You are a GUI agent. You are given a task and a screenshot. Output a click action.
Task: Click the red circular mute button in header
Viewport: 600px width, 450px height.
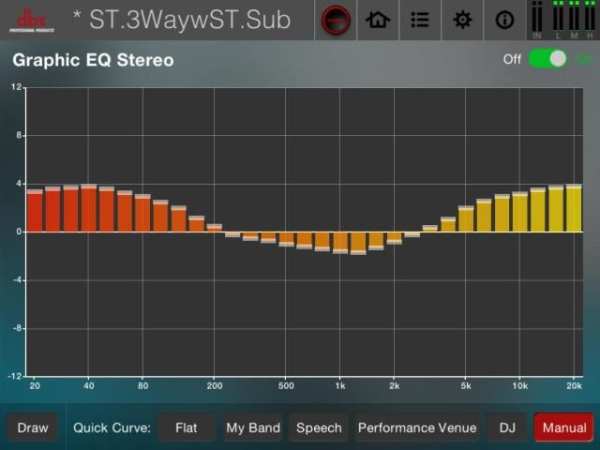336,20
